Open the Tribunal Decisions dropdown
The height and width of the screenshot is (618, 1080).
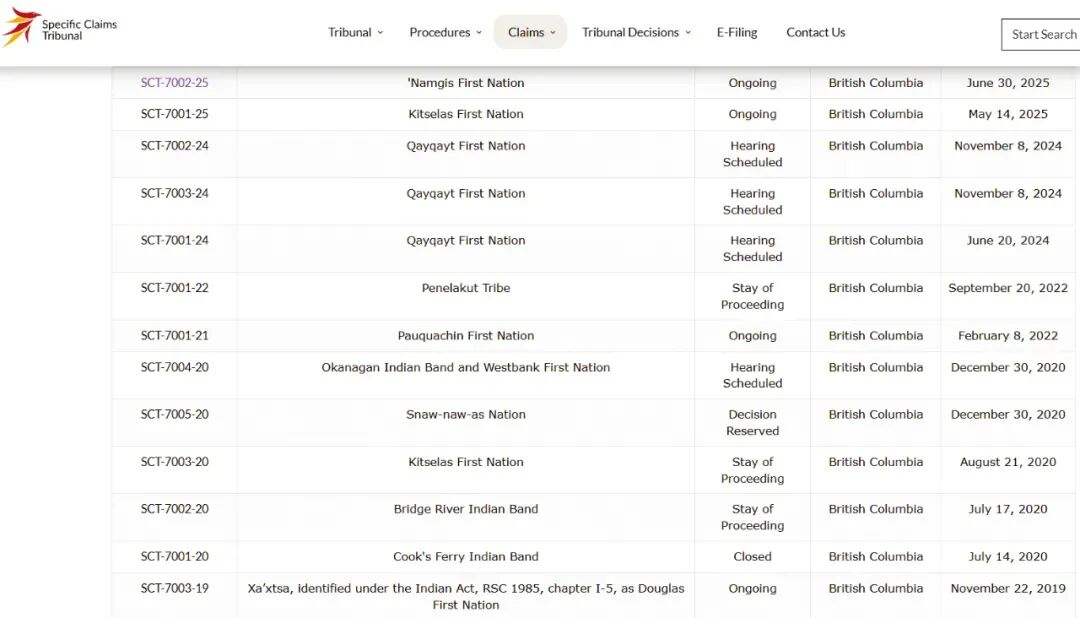point(636,32)
